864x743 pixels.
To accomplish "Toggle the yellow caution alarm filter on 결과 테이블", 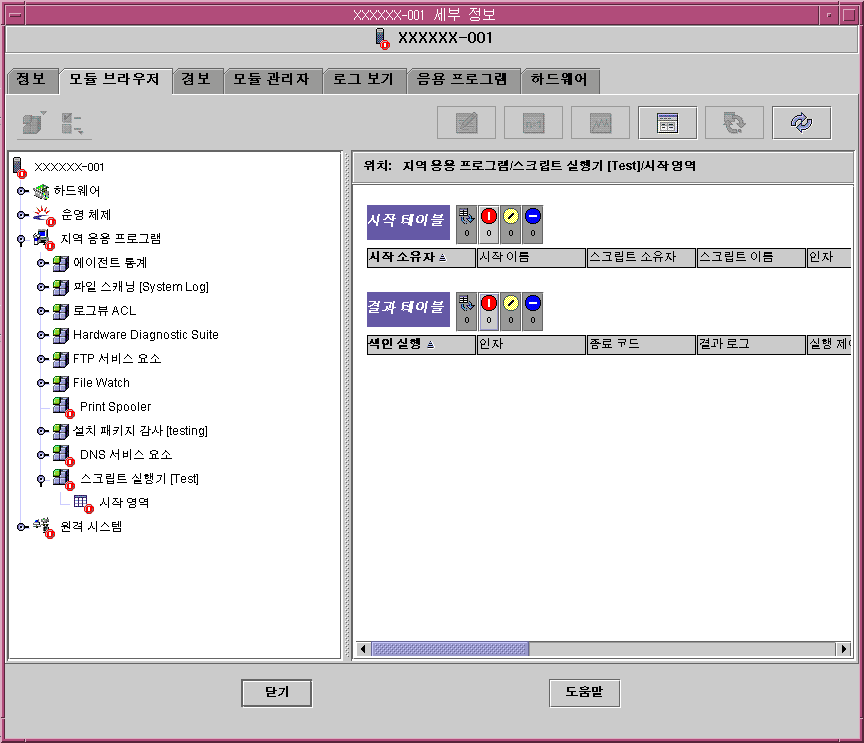I will 511,303.
